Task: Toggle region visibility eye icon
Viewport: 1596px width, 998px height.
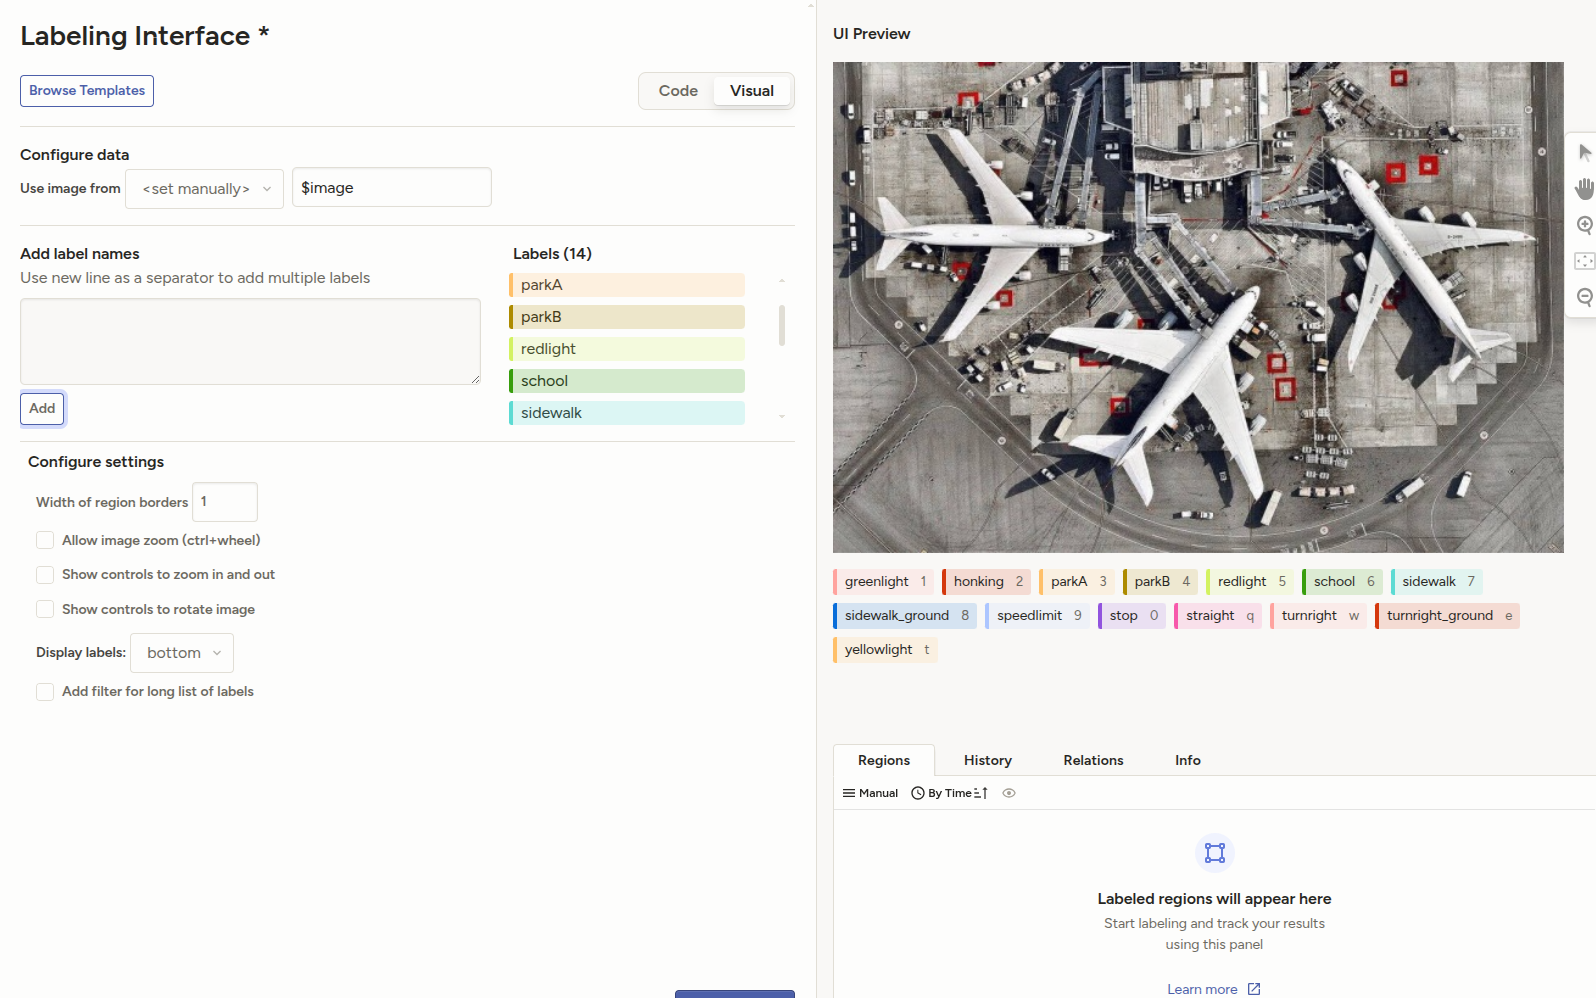Action: [1009, 793]
